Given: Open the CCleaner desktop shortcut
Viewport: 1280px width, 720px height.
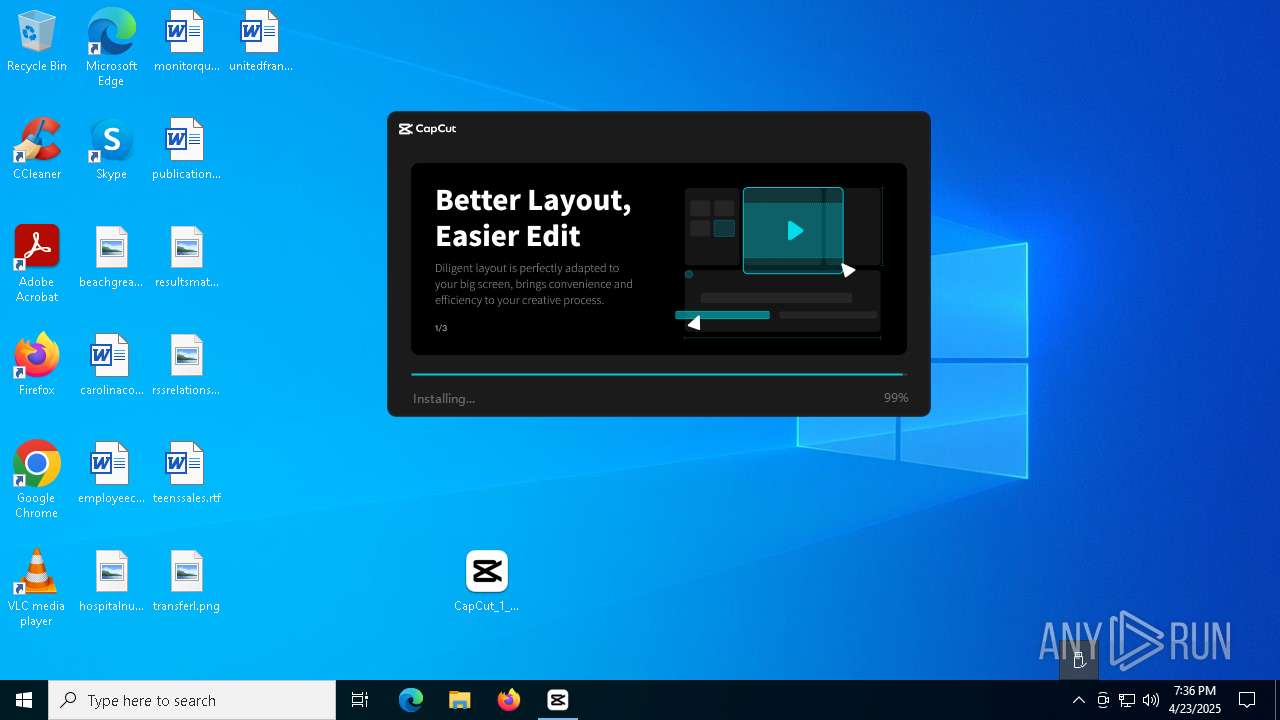Looking at the screenshot, I should [x=37, y=150].
